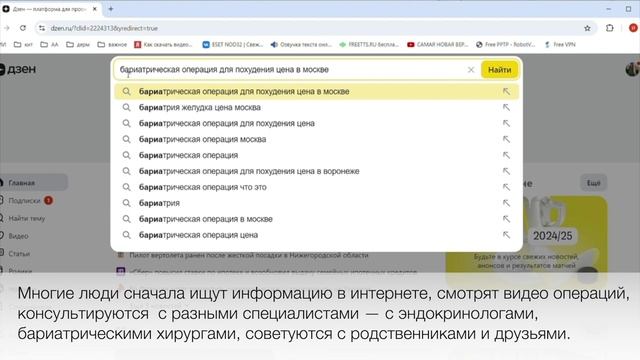Viewport: 640px width, 360px height.
Task: Open news about helicopter pilot in Нижегородской области
Action: (x=249, y=255)
